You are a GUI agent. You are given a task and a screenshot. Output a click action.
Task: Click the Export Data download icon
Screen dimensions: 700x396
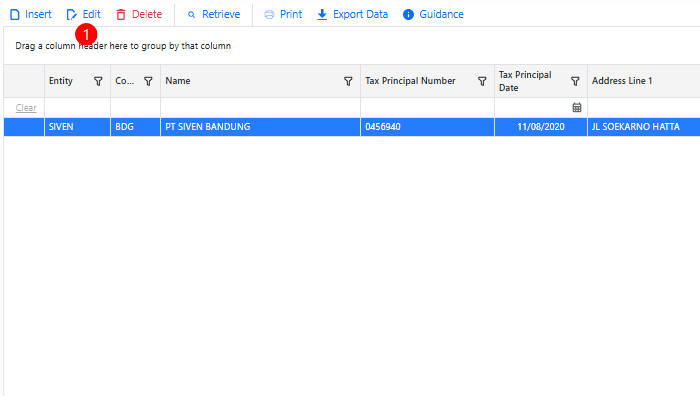tap(322, 15)
